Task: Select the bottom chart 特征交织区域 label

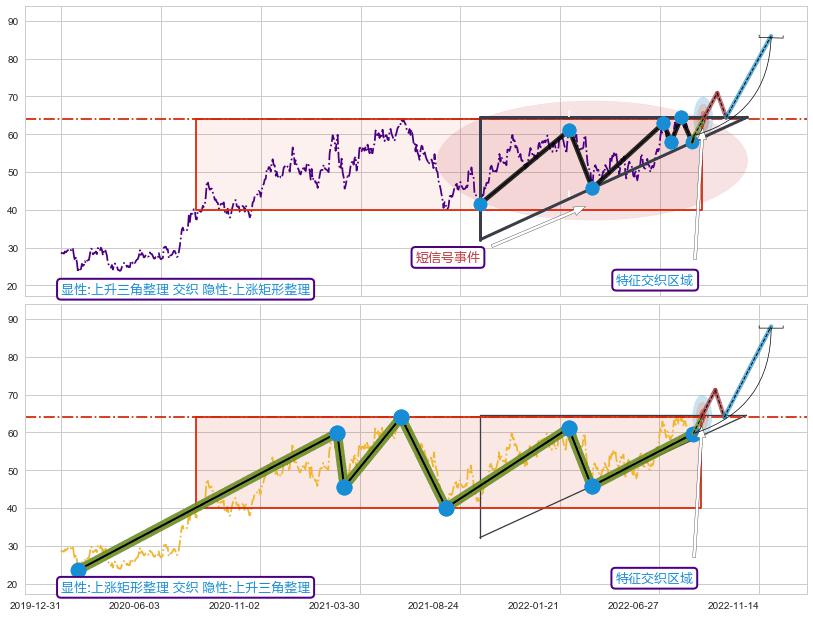Action: [654, 578]
